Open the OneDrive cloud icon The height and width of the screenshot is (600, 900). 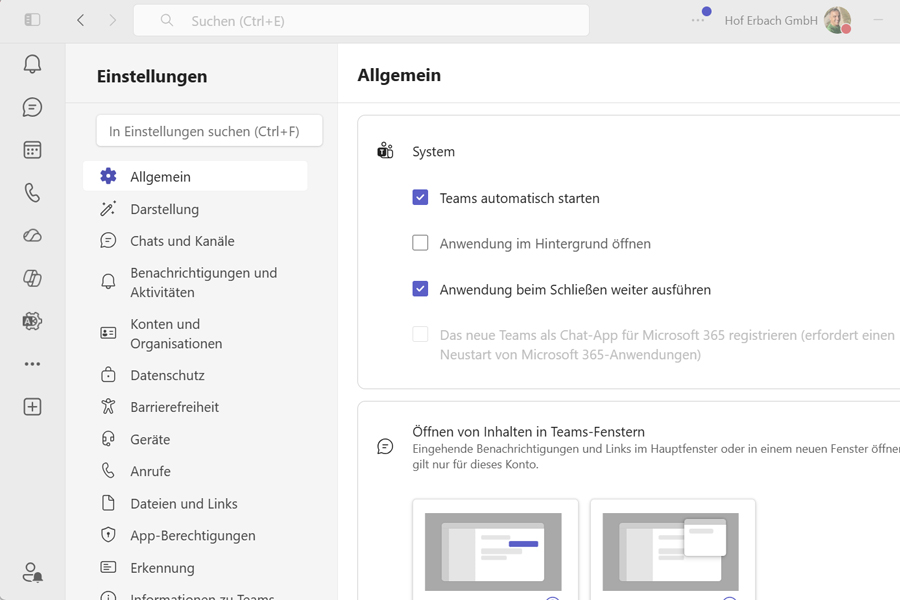coord(32,235)
